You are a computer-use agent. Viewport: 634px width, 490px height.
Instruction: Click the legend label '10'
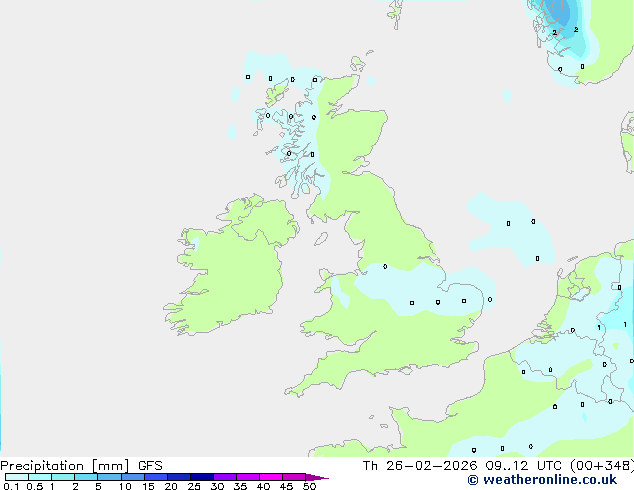pyautogui.click(x=125, y=486)
